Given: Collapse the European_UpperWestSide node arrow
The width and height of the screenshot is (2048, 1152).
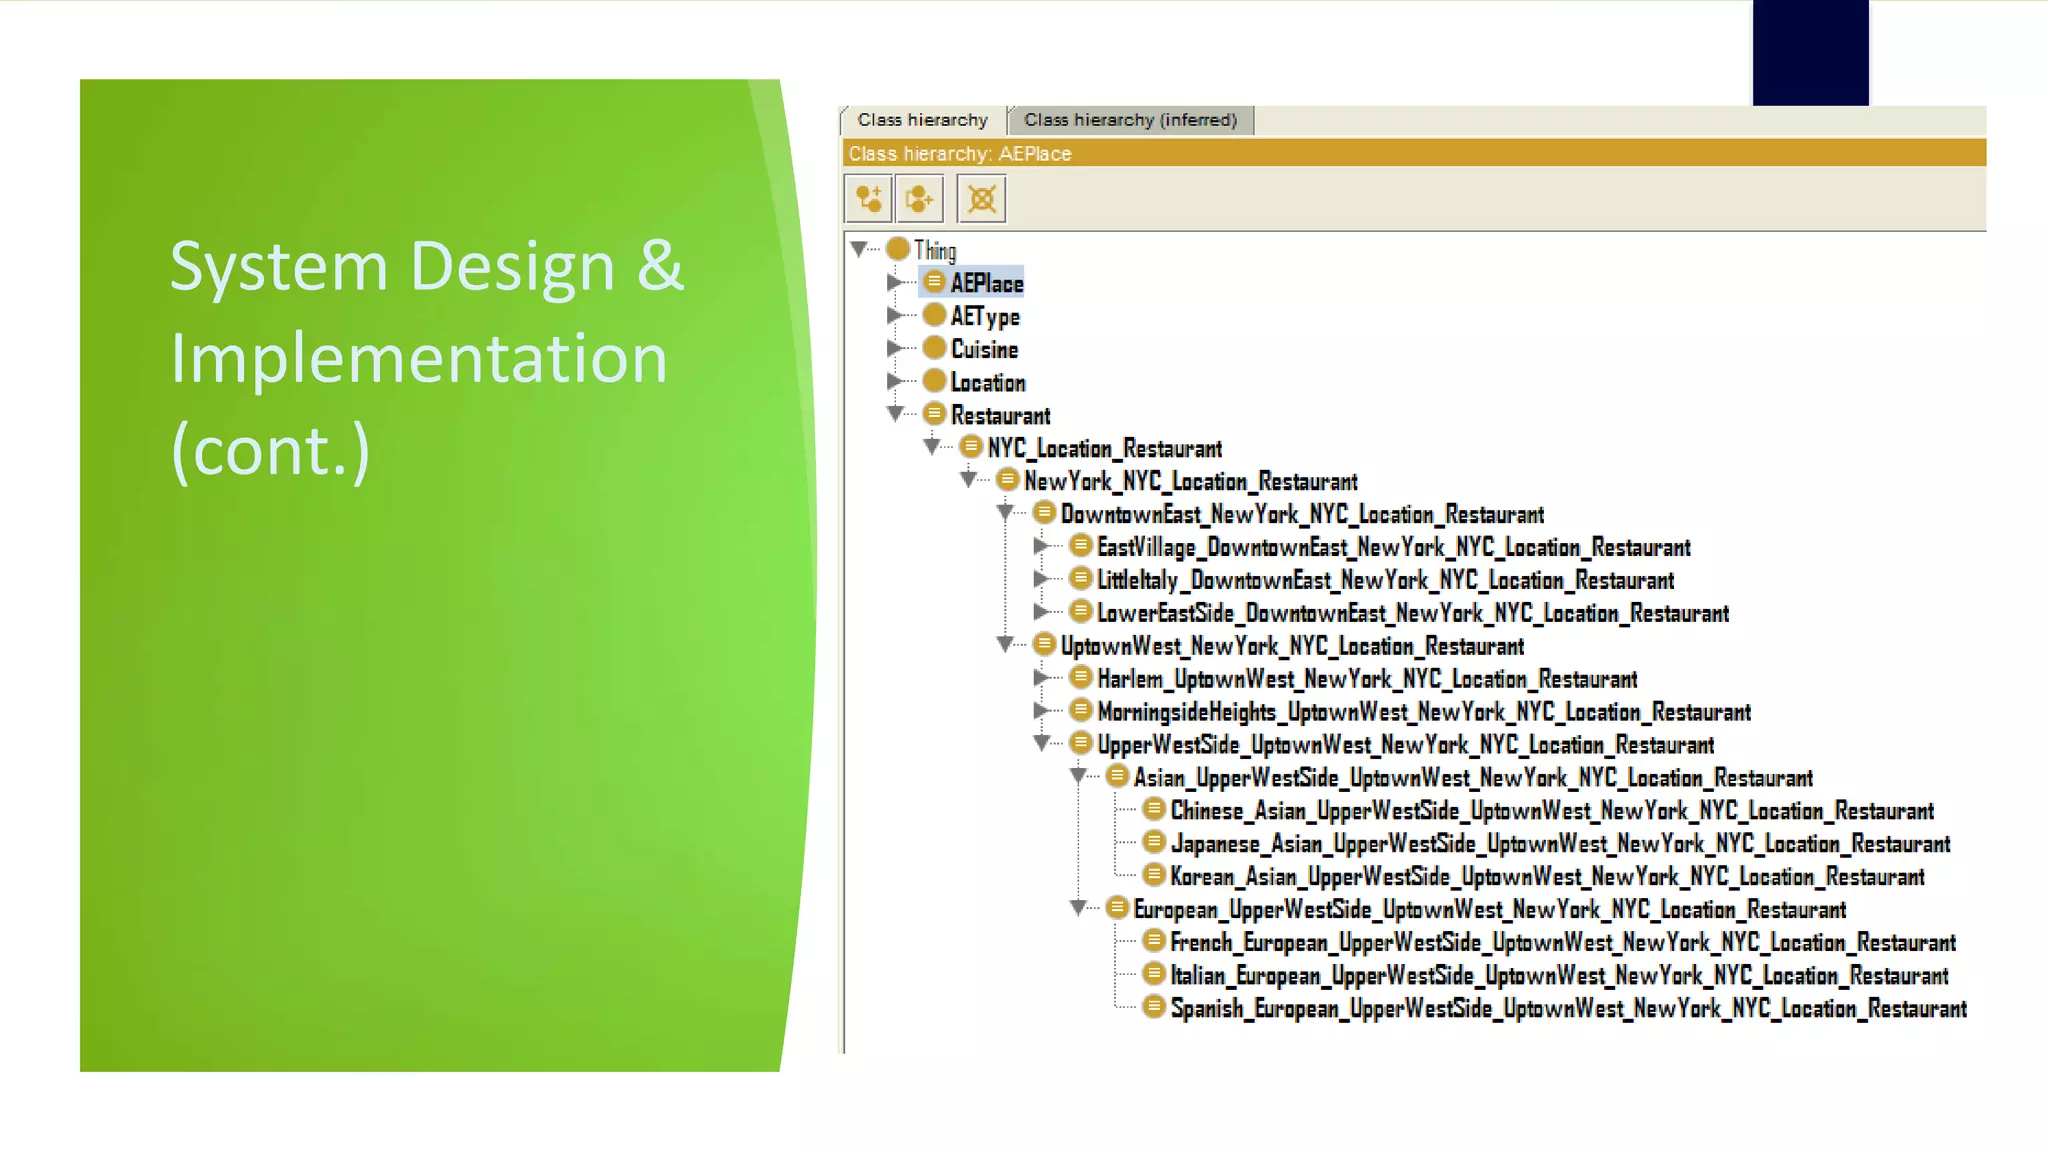Looking at the screenshot, I should point(1078,908).
